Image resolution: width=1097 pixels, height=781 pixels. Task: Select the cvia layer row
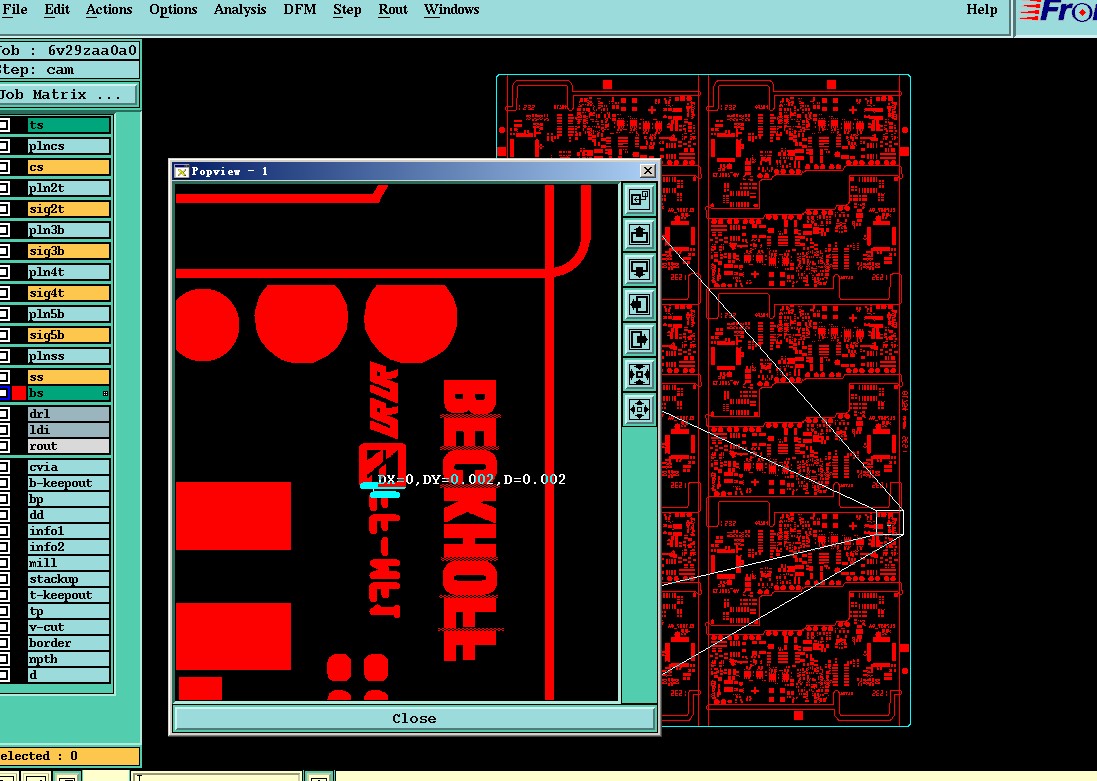[x=69, y=467]
